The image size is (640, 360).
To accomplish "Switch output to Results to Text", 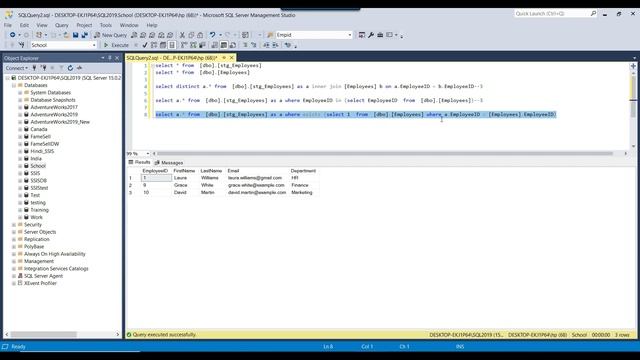I will pyautogui.click(x=215, y=45).
